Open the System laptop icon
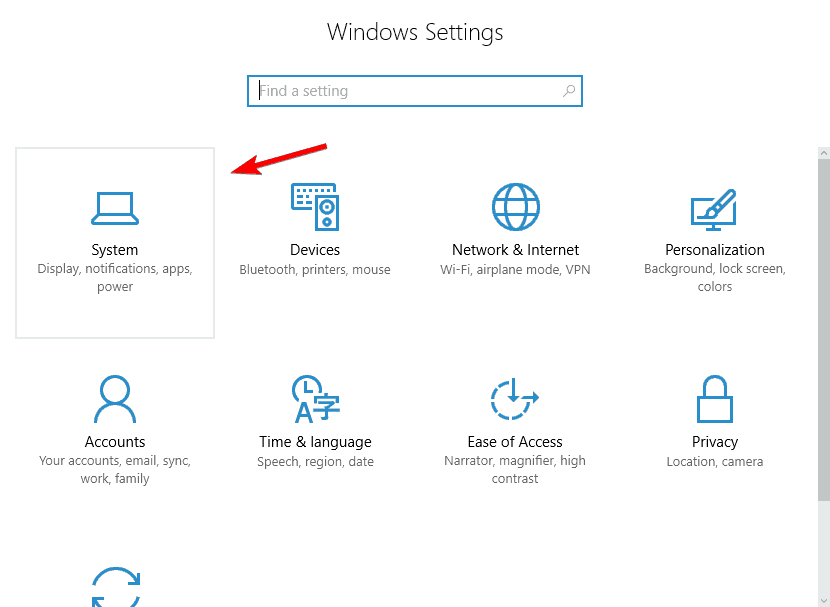830x607 pixels. pyautogui.click(x=115, y=209)
